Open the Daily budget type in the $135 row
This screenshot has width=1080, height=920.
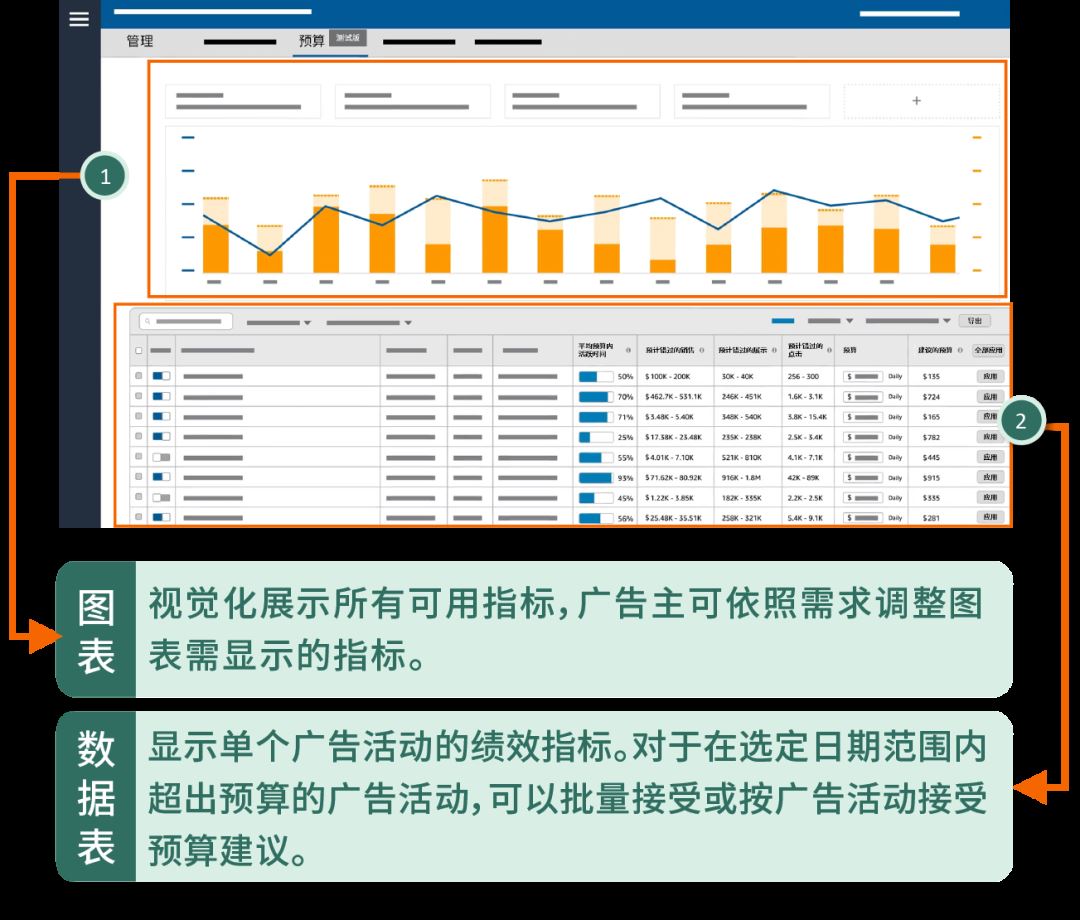pyautogui.click(x=895, y=377)
